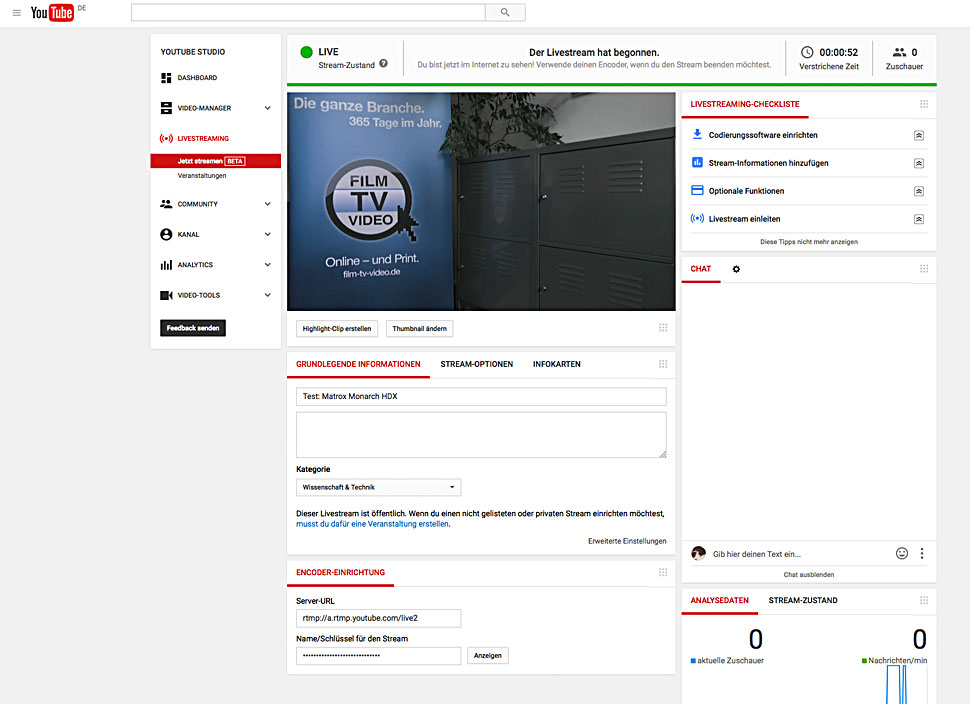
Task: Open the Kategorie dropdown
Action: pos(379,487)
